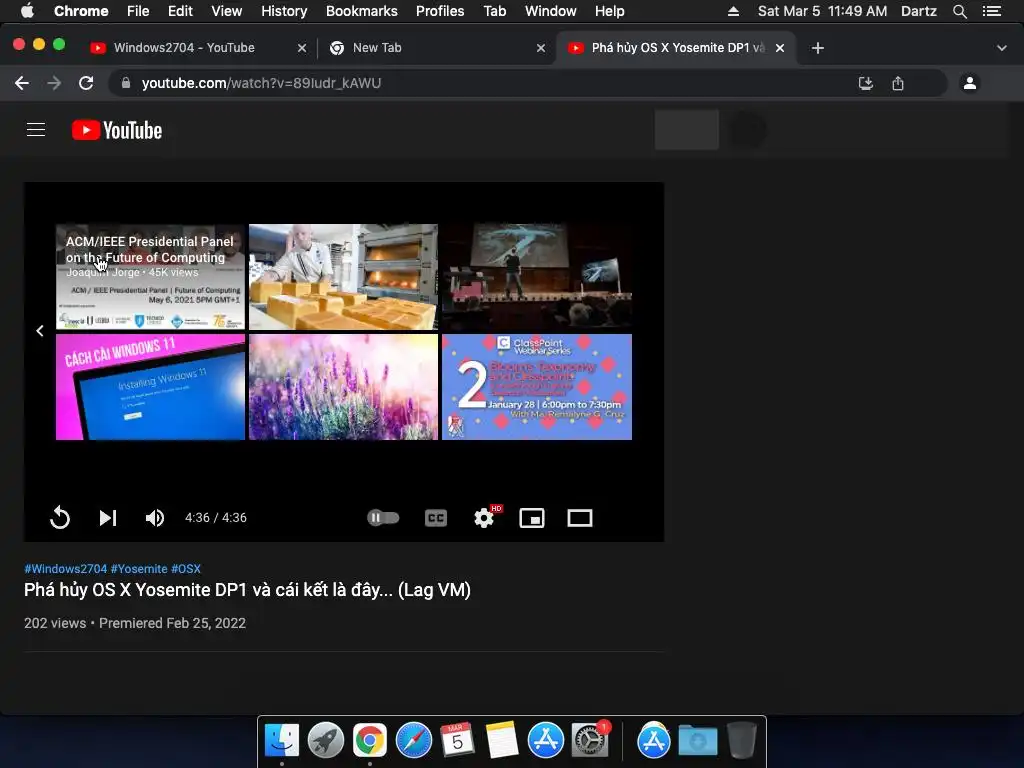Open Notes from the Dock

point(502,741)
